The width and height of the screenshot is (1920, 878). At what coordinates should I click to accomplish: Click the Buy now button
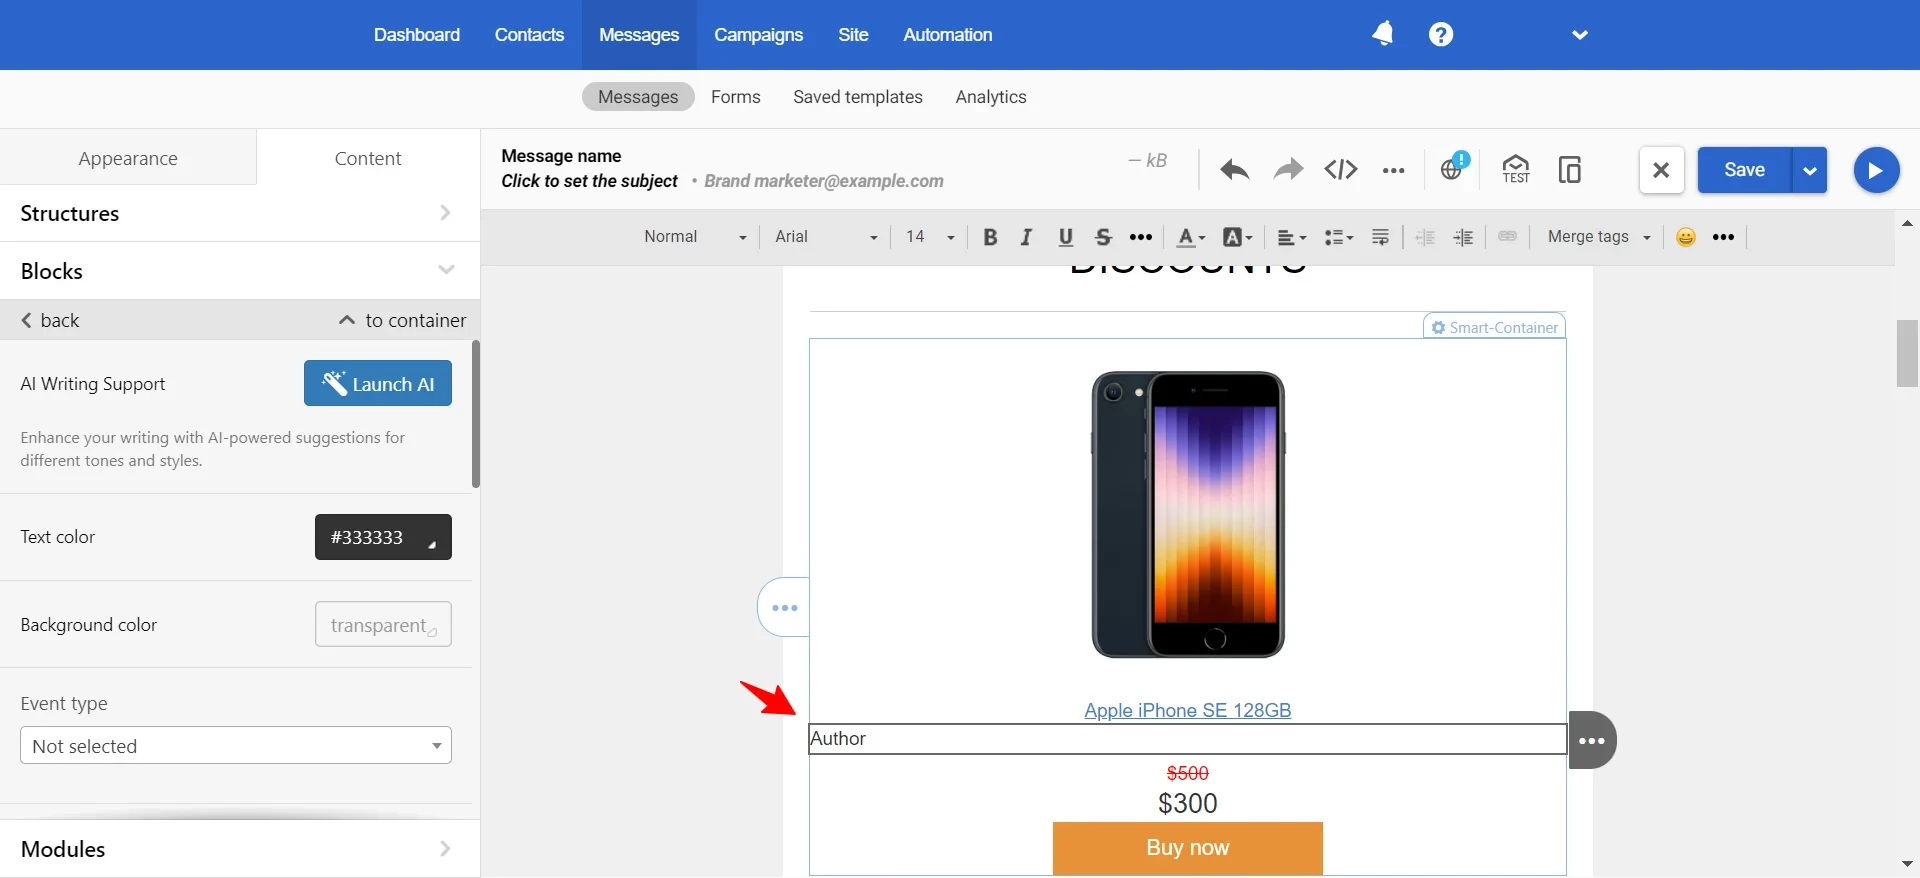click(x=1187, y=848)
